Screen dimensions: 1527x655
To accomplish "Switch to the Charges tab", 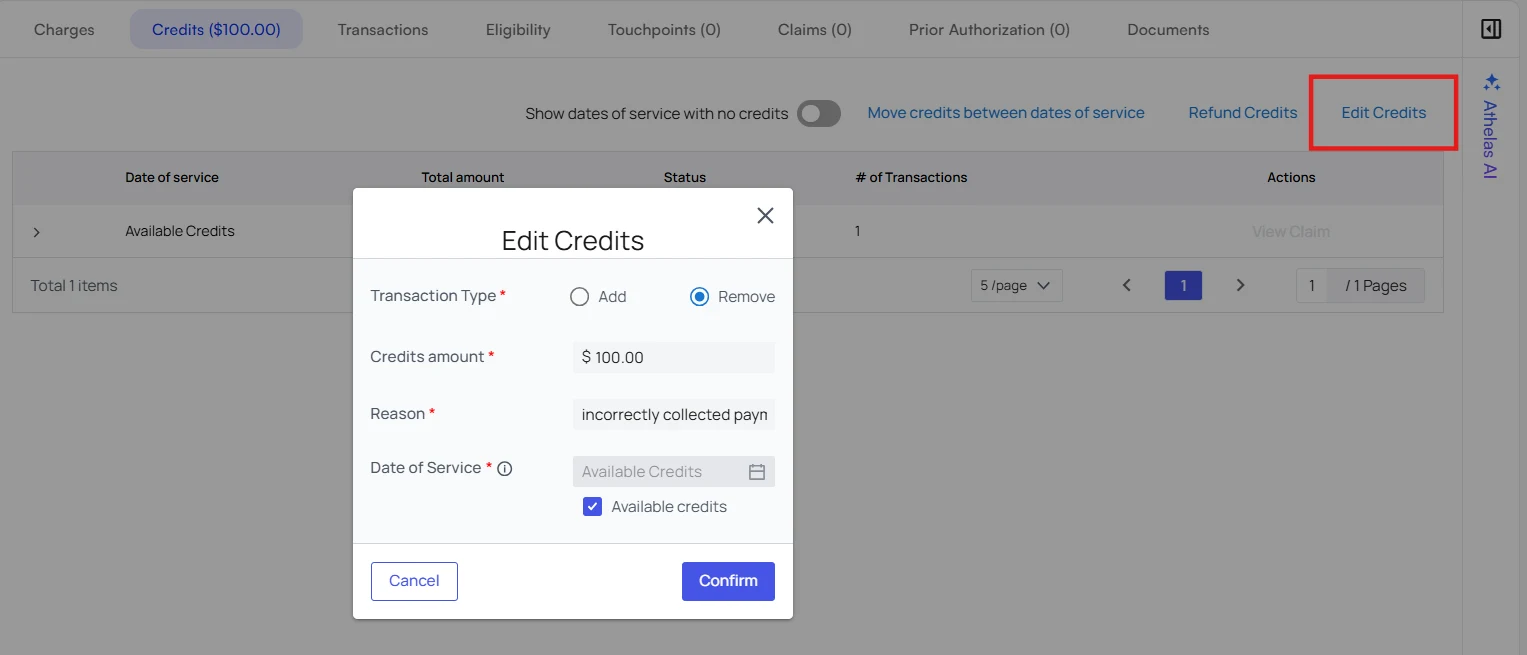I will click(x=64, y=30).
